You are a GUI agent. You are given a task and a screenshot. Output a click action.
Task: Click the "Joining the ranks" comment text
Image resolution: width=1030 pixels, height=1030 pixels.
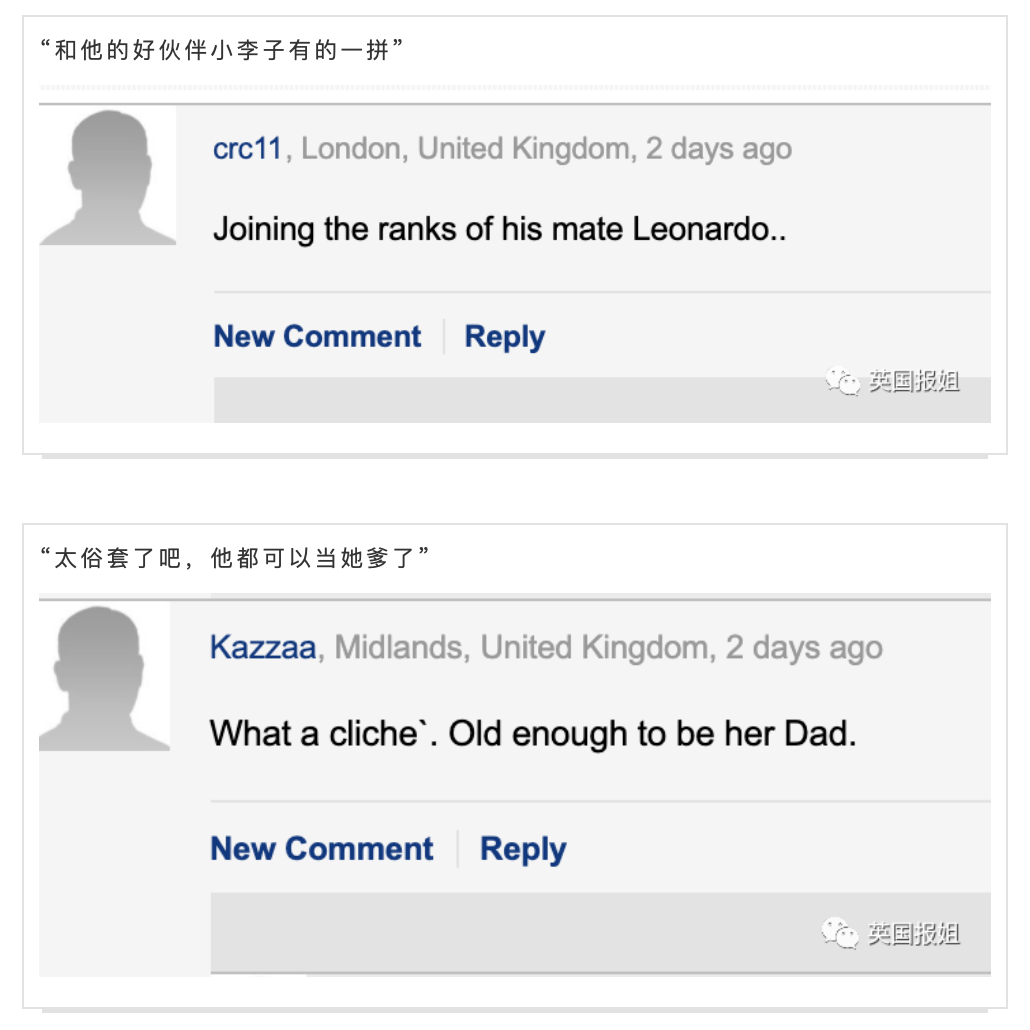[499, 229]
